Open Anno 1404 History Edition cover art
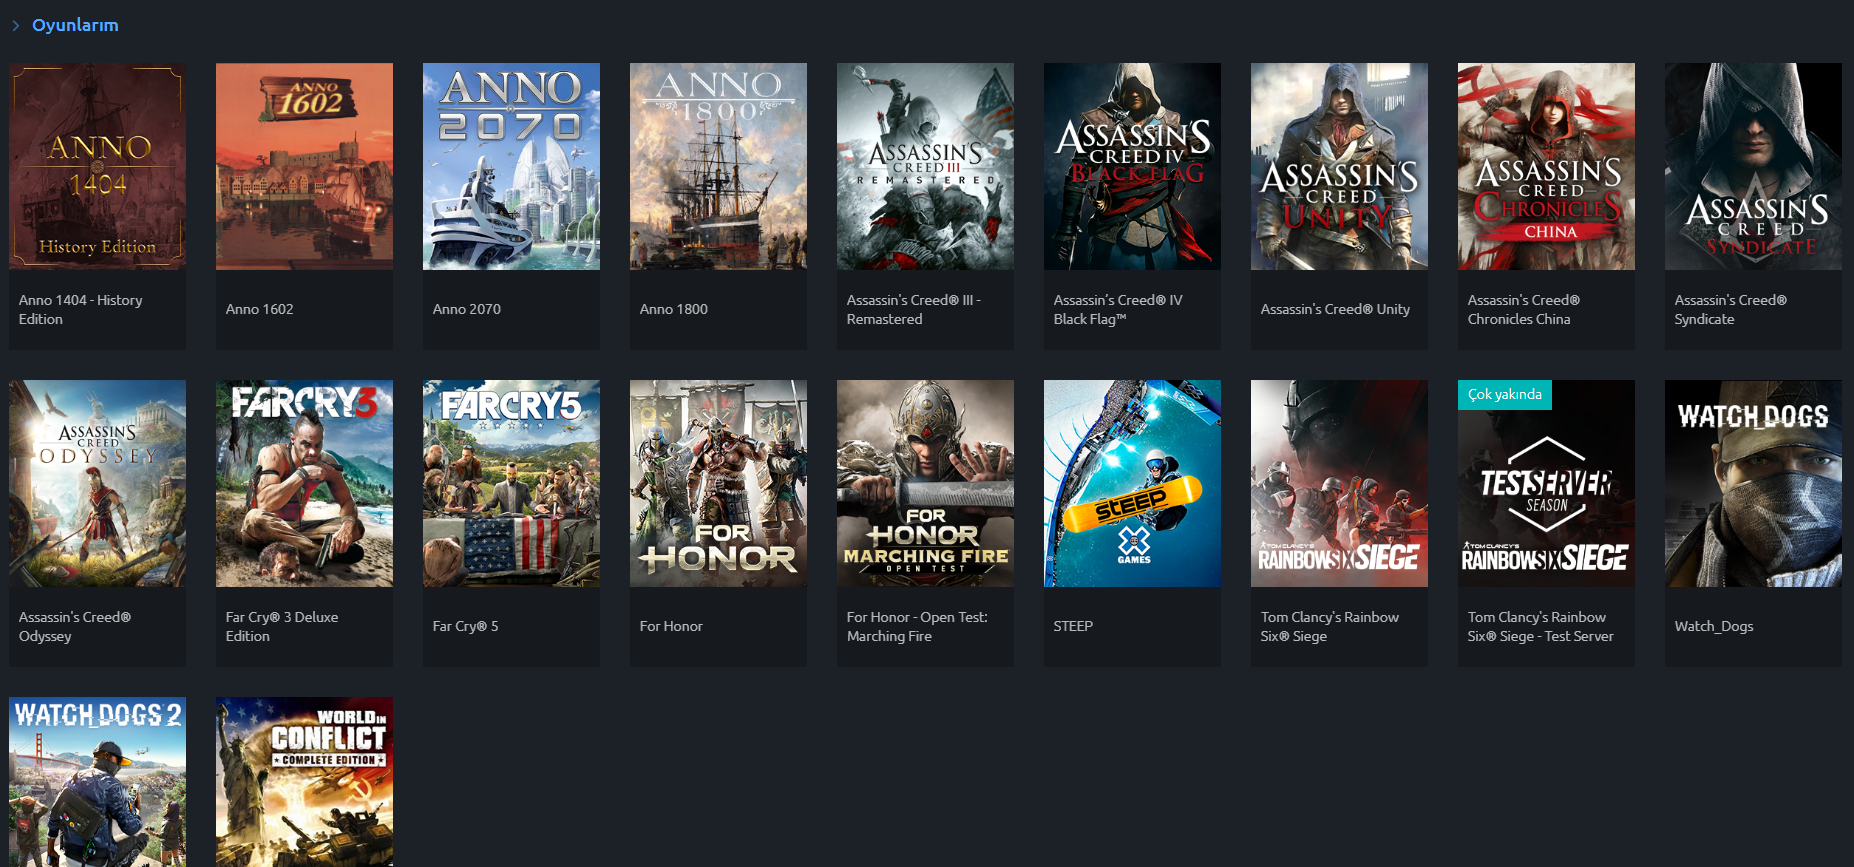The height and width of the screenshot is (867, 1854). click(x=97, y=166)
